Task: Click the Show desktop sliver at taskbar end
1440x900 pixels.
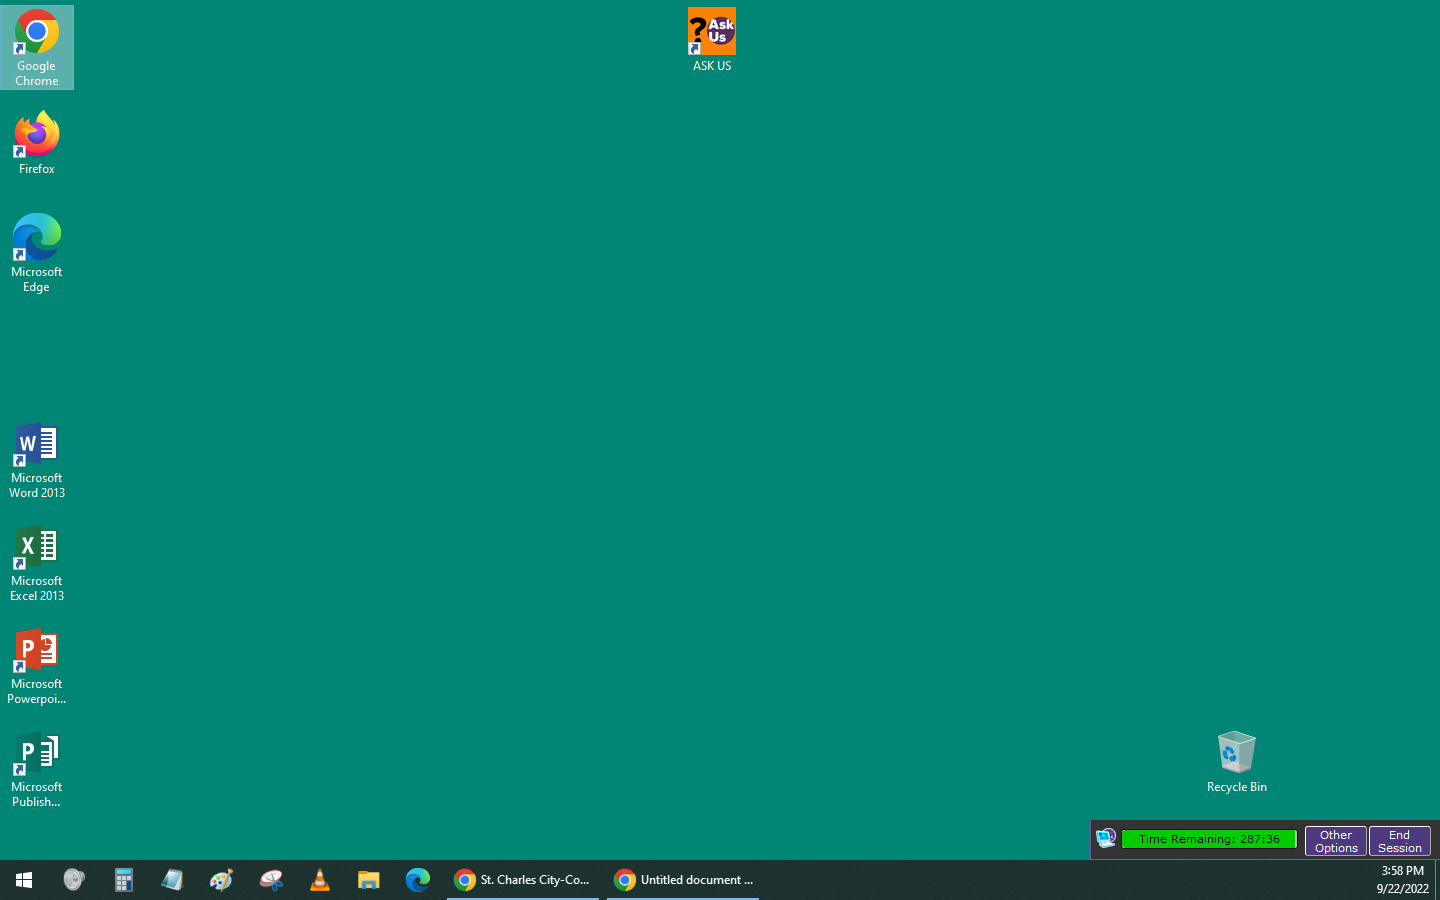Action: pos(1437,880)
